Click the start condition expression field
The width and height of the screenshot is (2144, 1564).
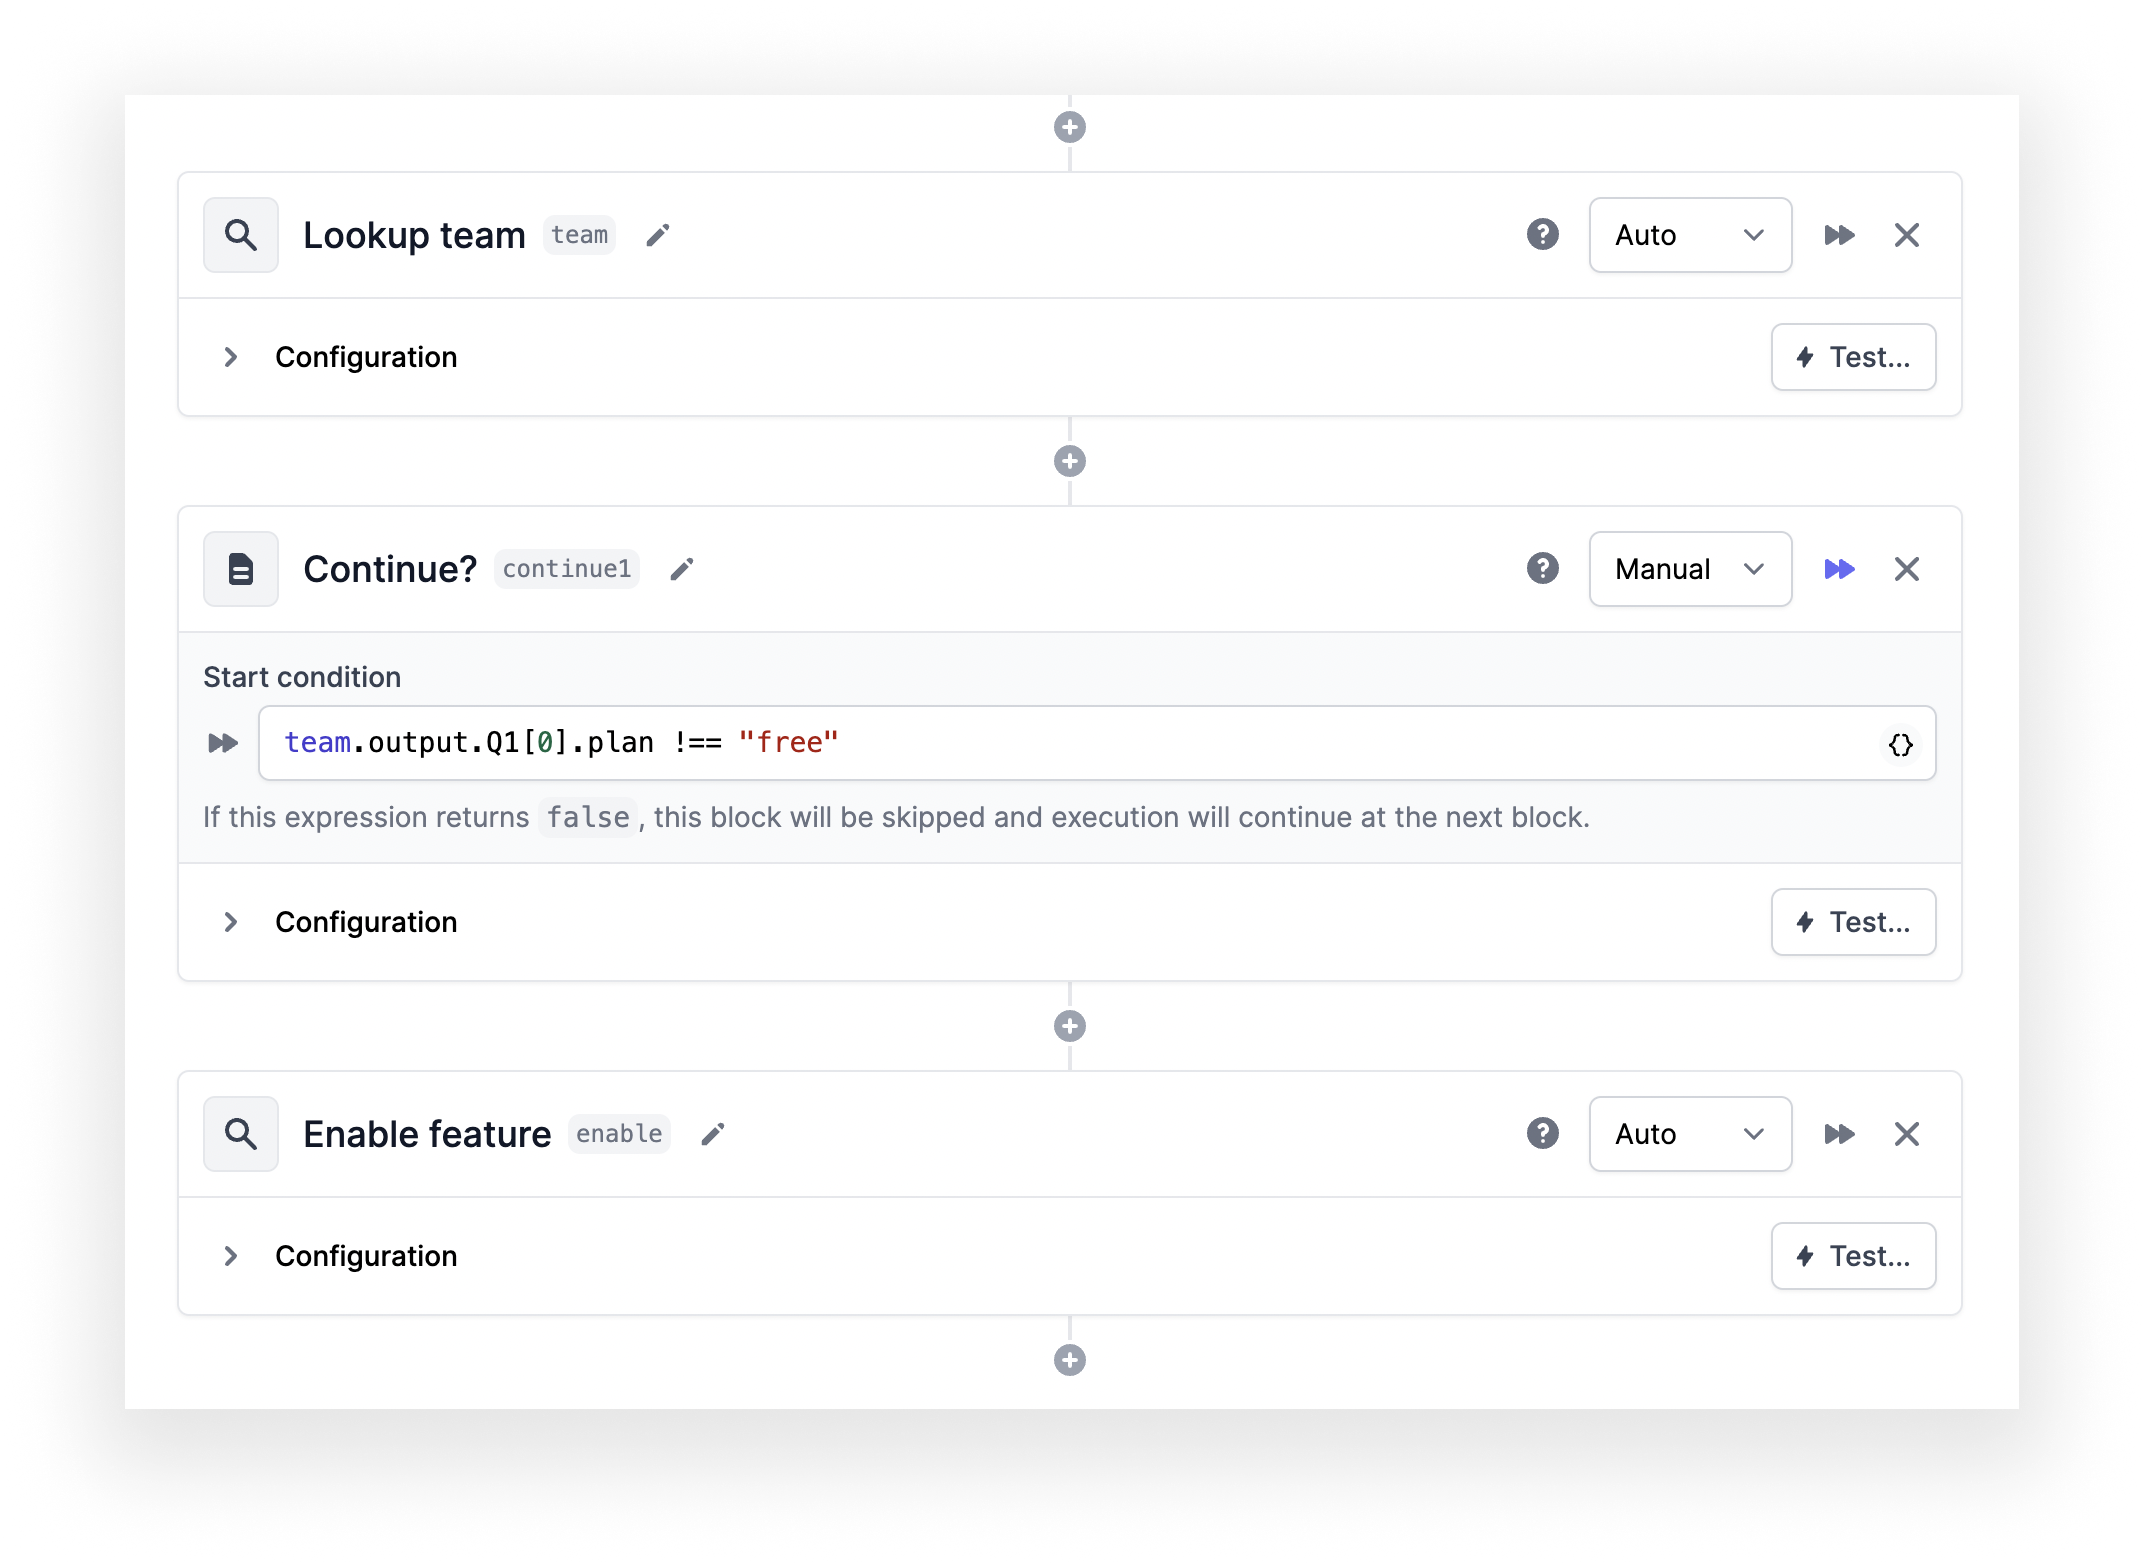[x=1097, y=743]
